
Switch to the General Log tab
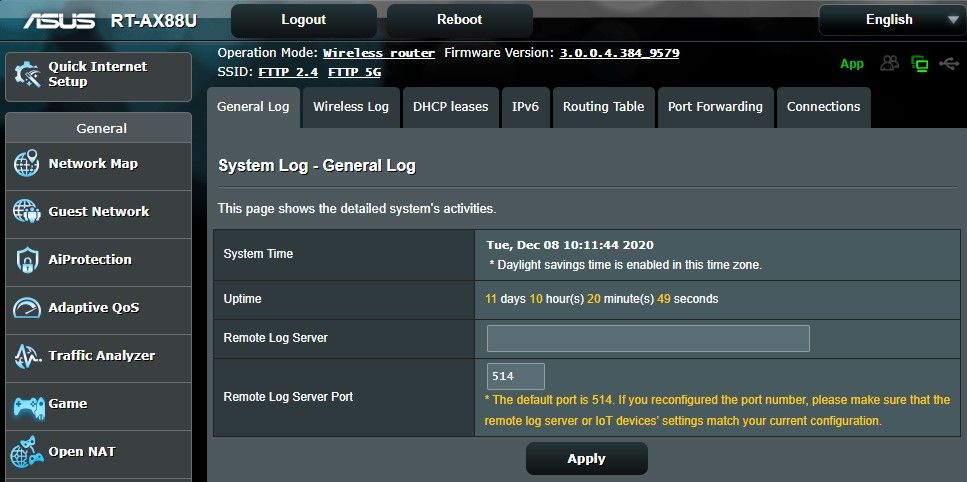pos(253,107)
